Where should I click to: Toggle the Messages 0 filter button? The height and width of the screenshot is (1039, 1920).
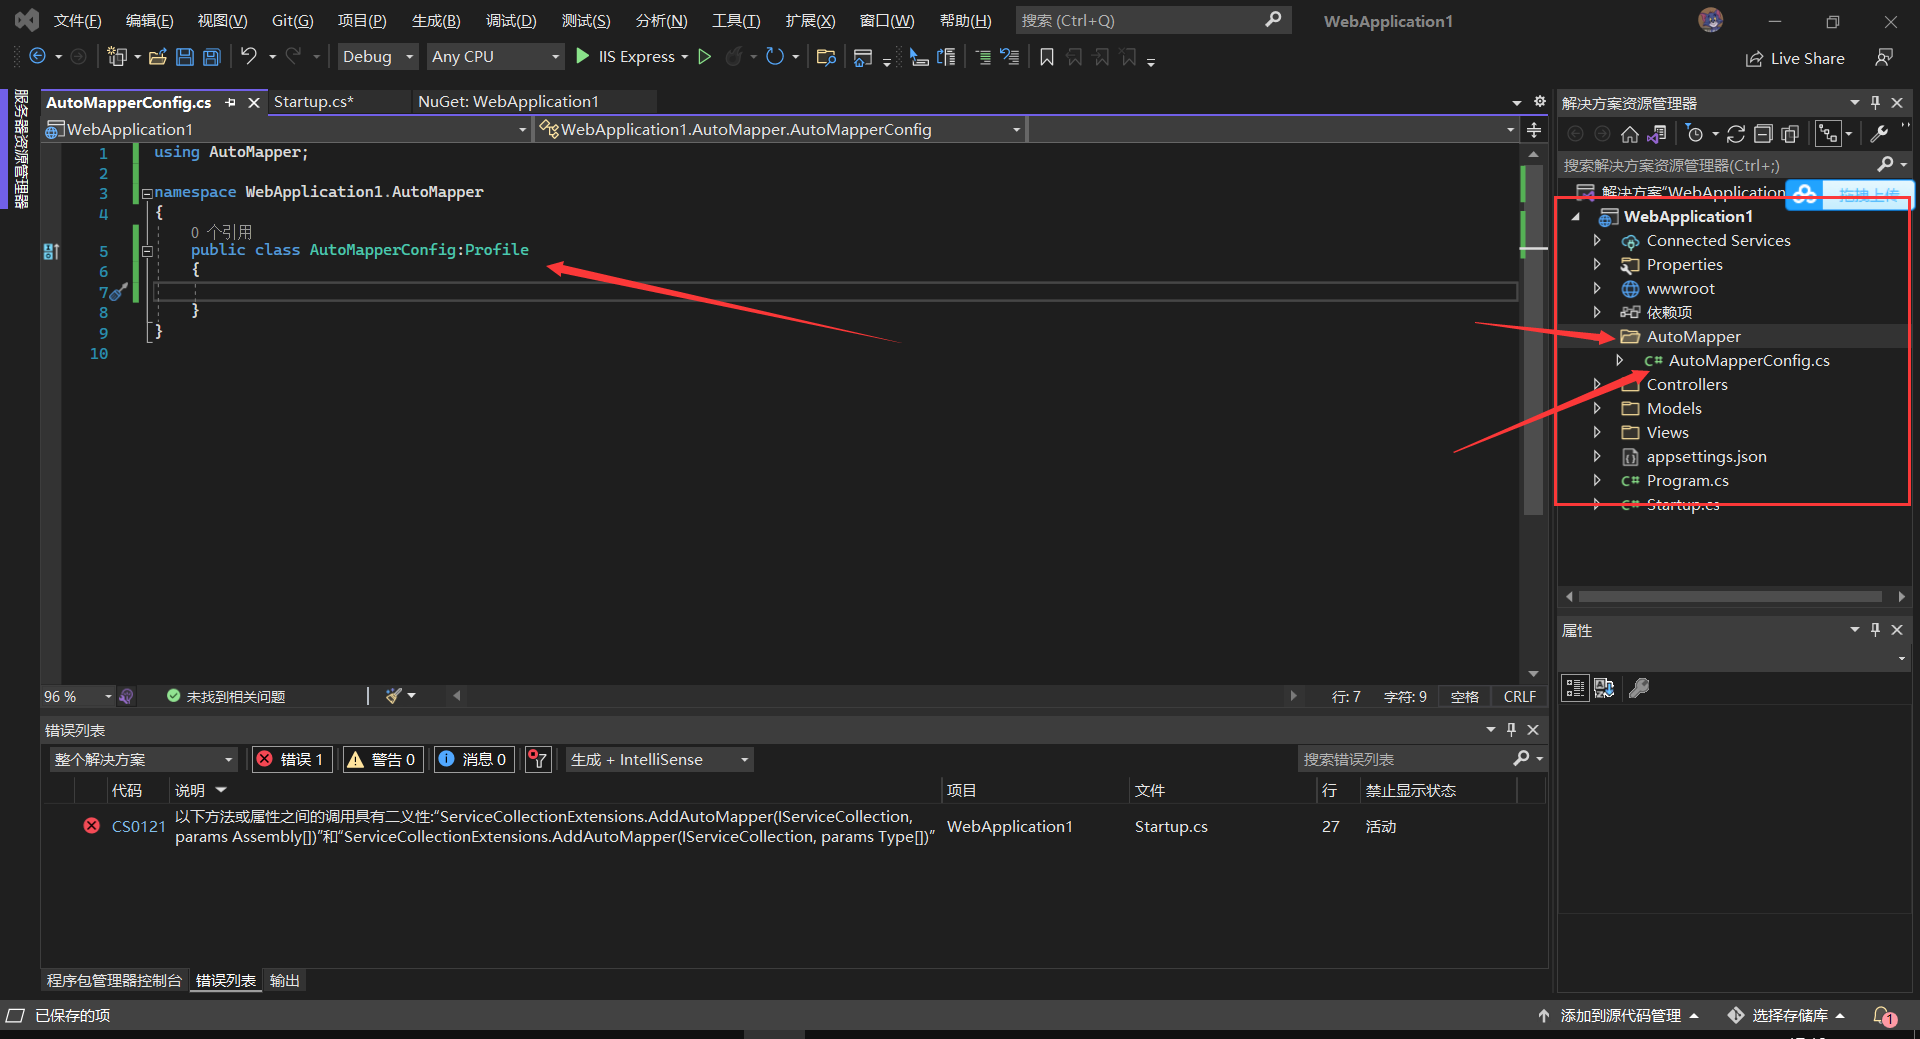pos(474,760)
